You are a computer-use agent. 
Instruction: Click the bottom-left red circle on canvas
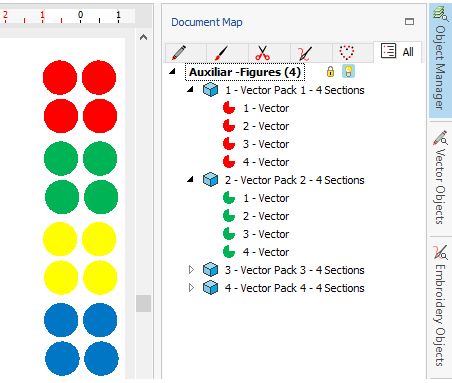tap(61, 116)
